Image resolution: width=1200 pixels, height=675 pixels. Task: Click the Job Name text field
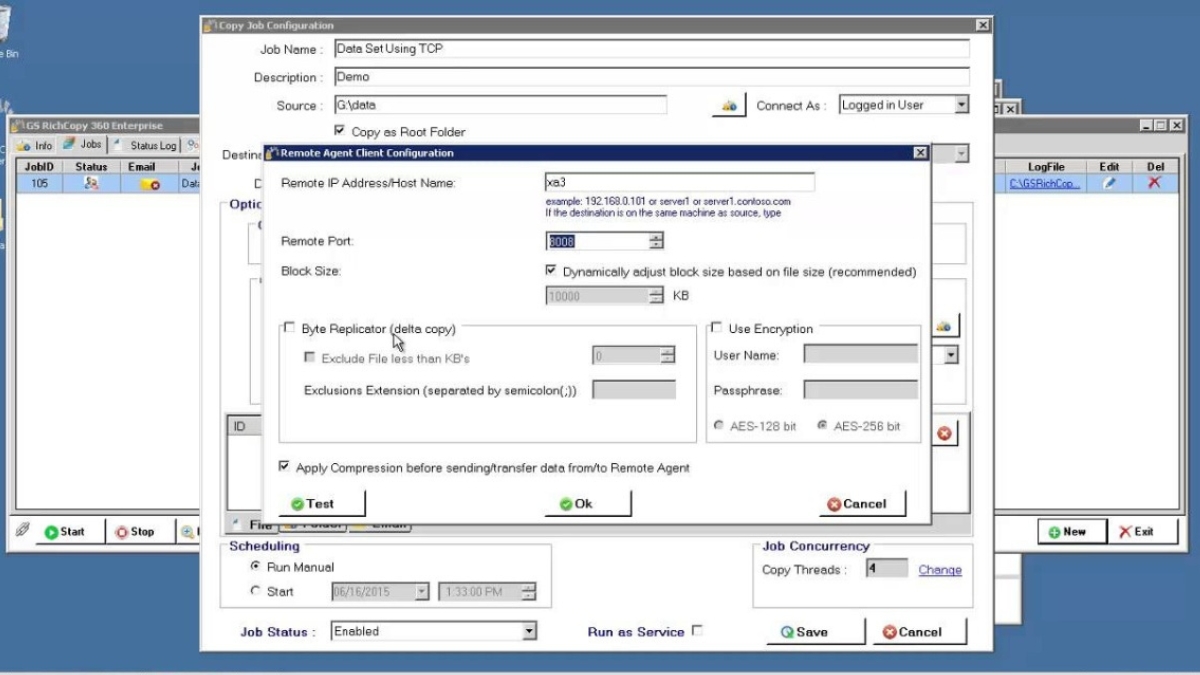(x=652, y=48)
